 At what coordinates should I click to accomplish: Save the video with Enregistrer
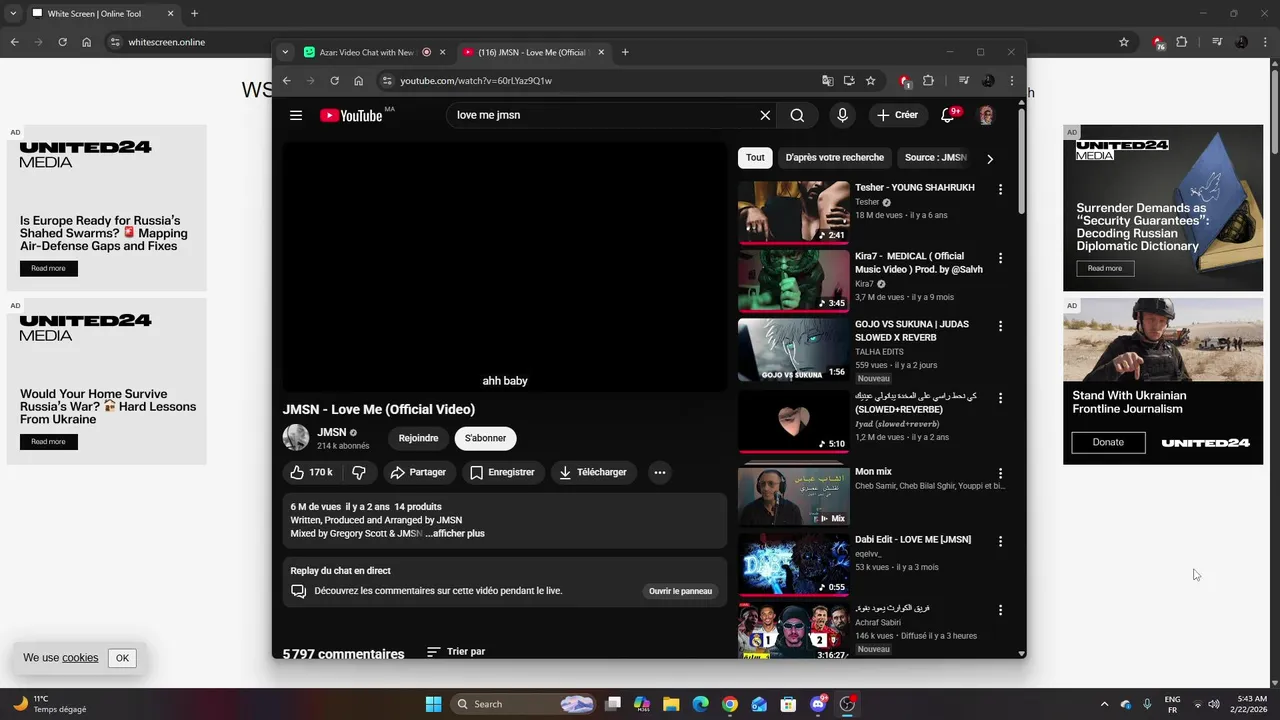tap(502, 472)
